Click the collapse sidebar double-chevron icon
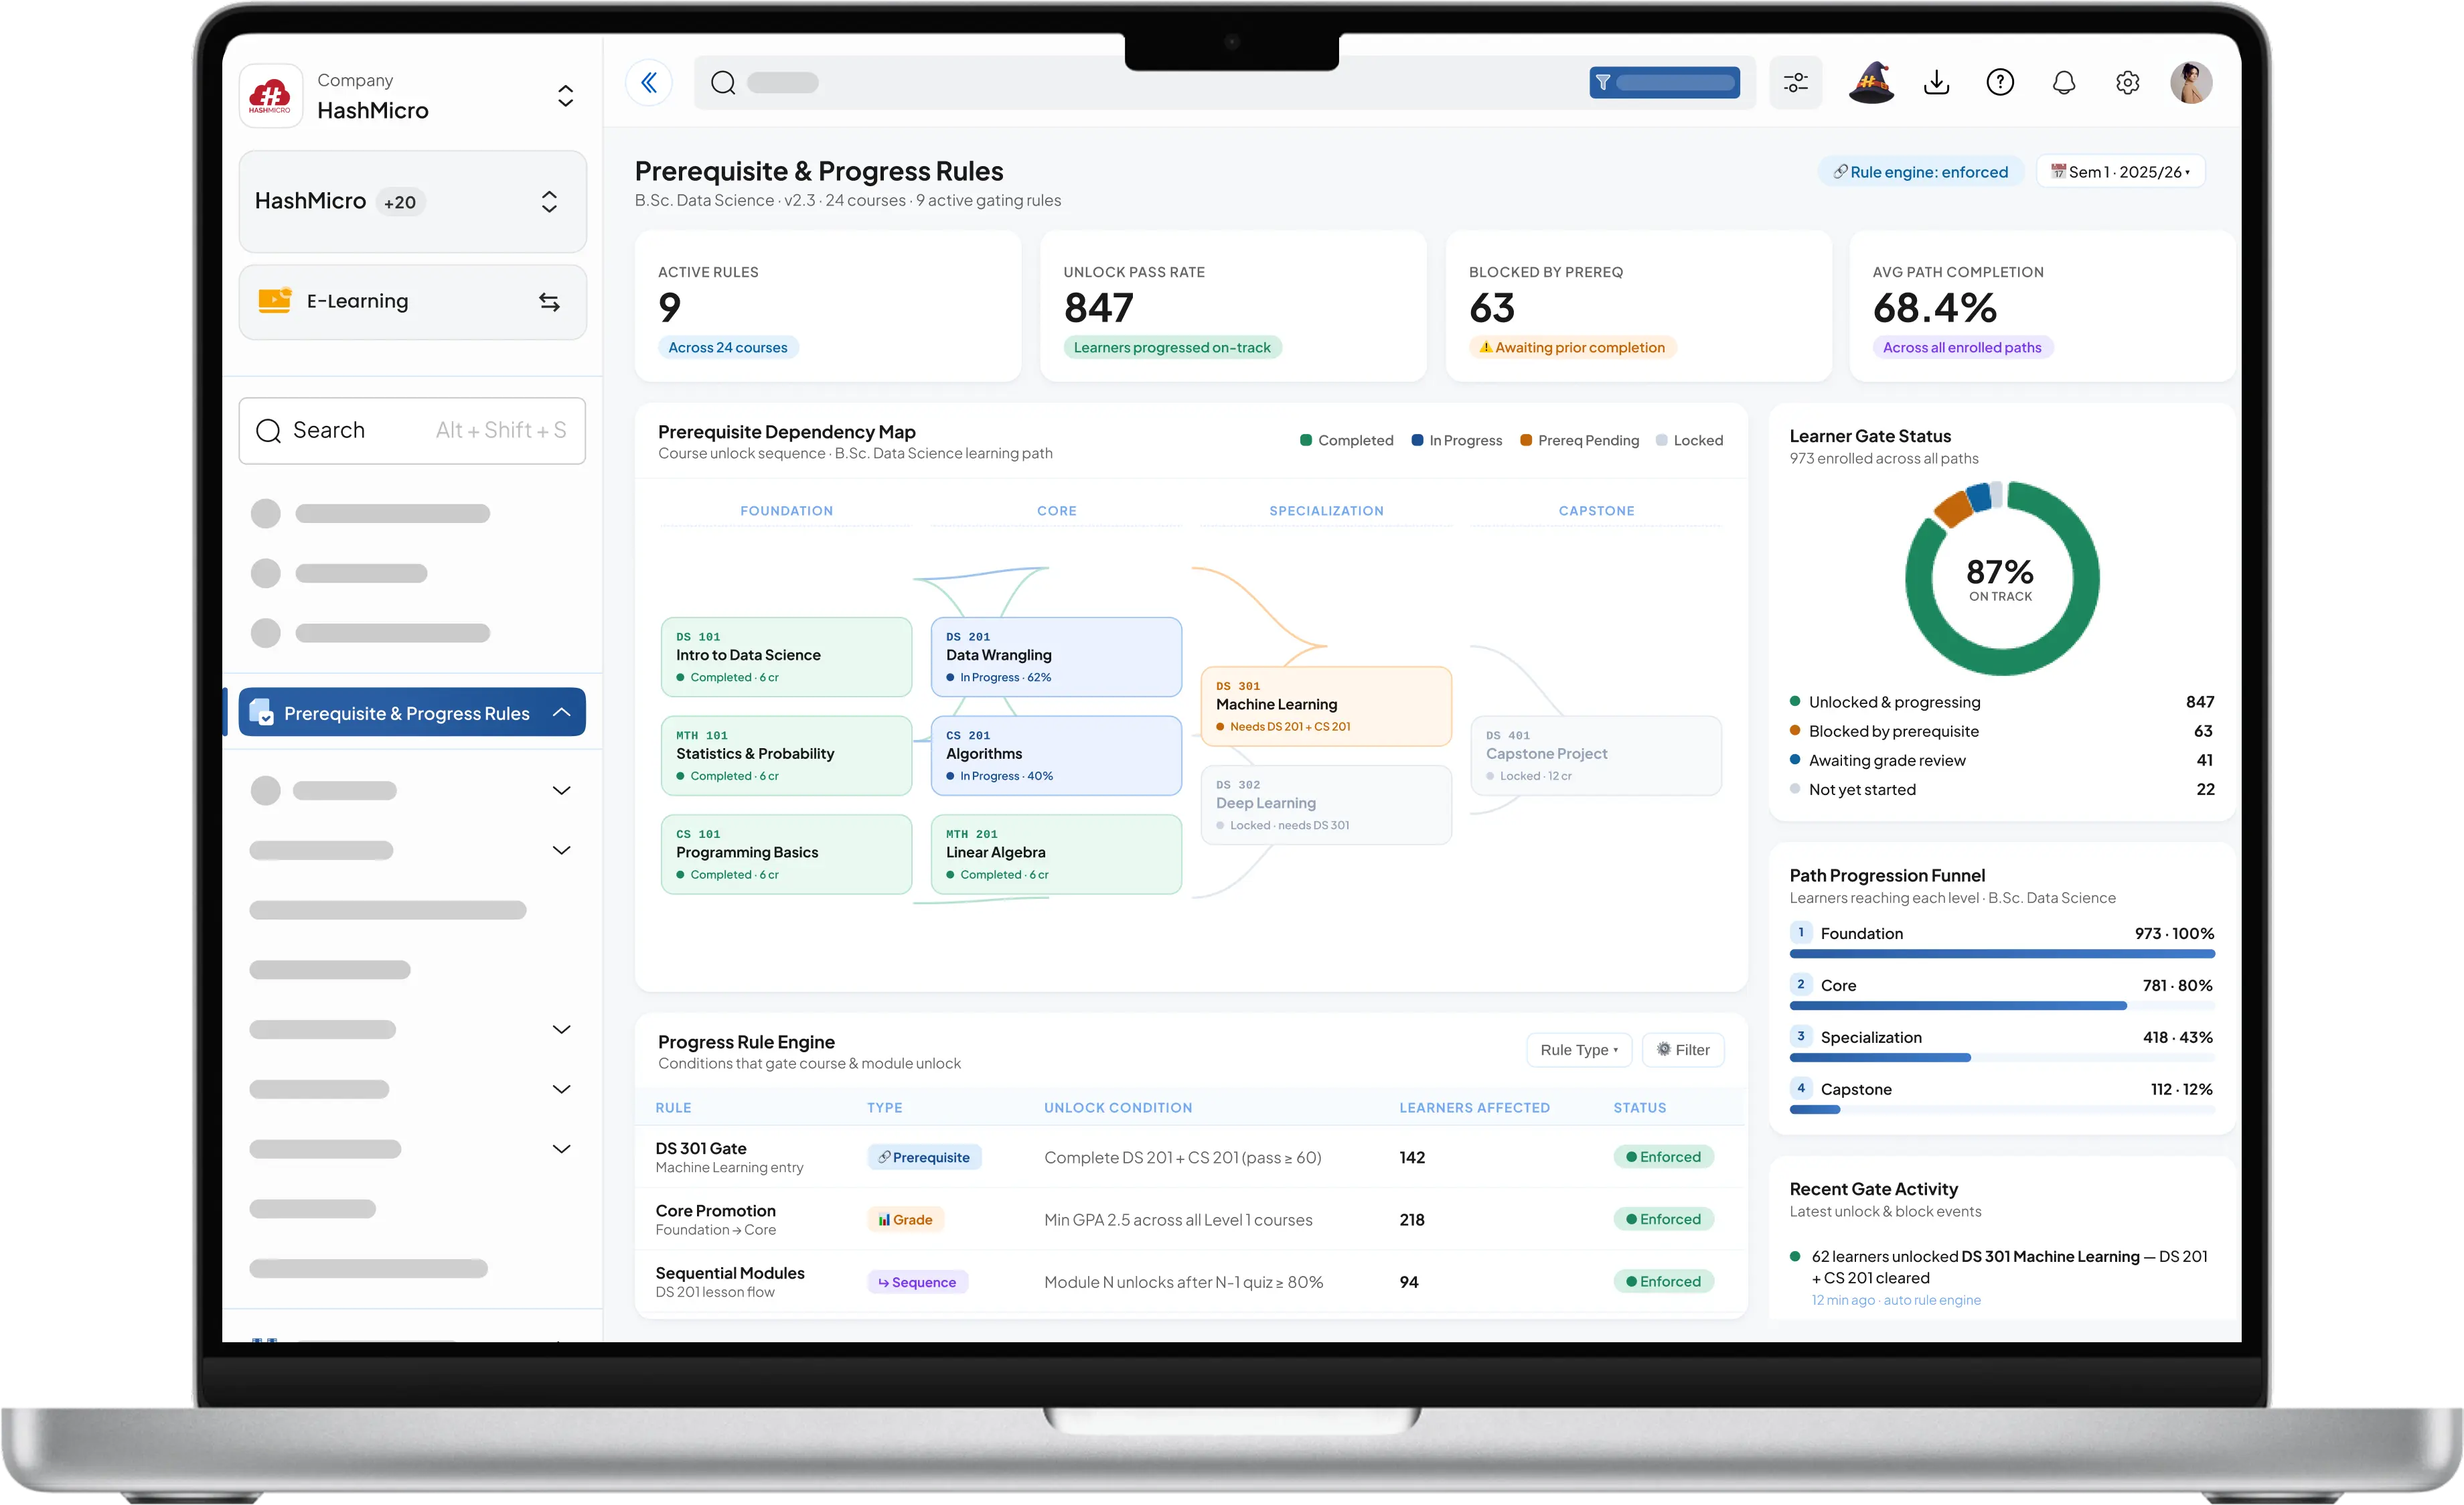The image size is (2464, 1505). click(x=649, y=82)
